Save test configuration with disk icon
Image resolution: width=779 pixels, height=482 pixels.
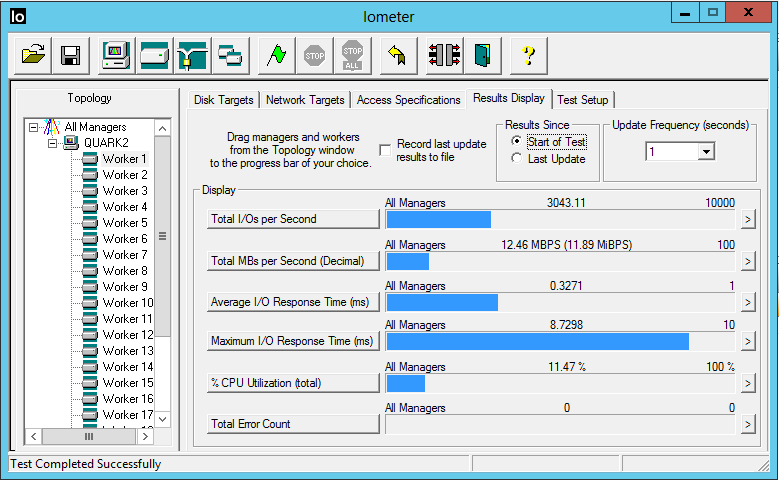tap(71, 55)
